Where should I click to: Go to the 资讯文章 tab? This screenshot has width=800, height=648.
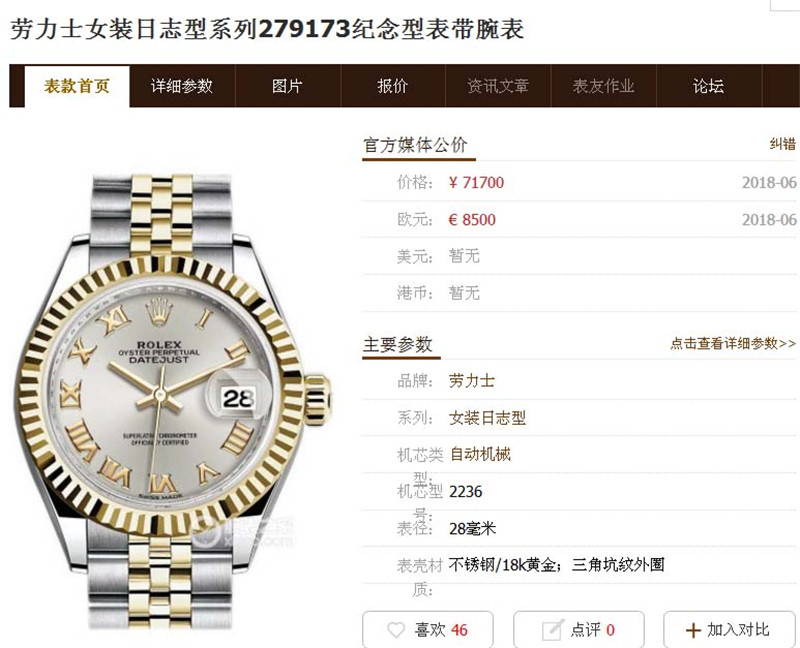498,86
